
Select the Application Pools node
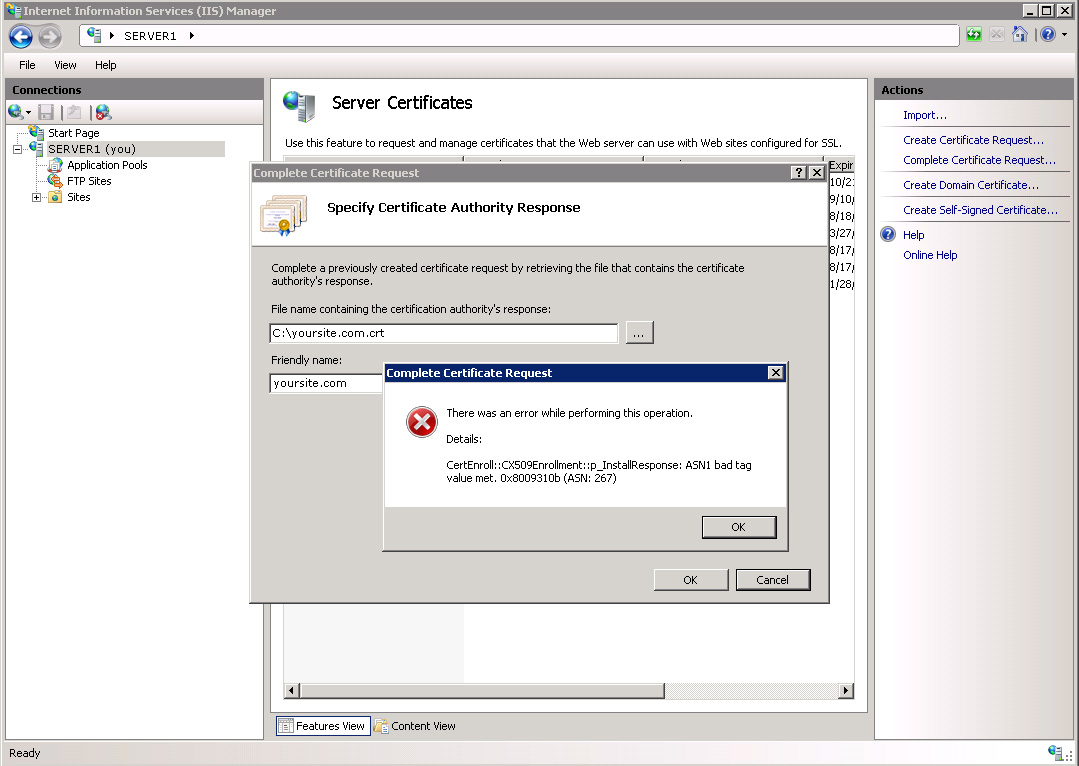[x=107, y=165]
